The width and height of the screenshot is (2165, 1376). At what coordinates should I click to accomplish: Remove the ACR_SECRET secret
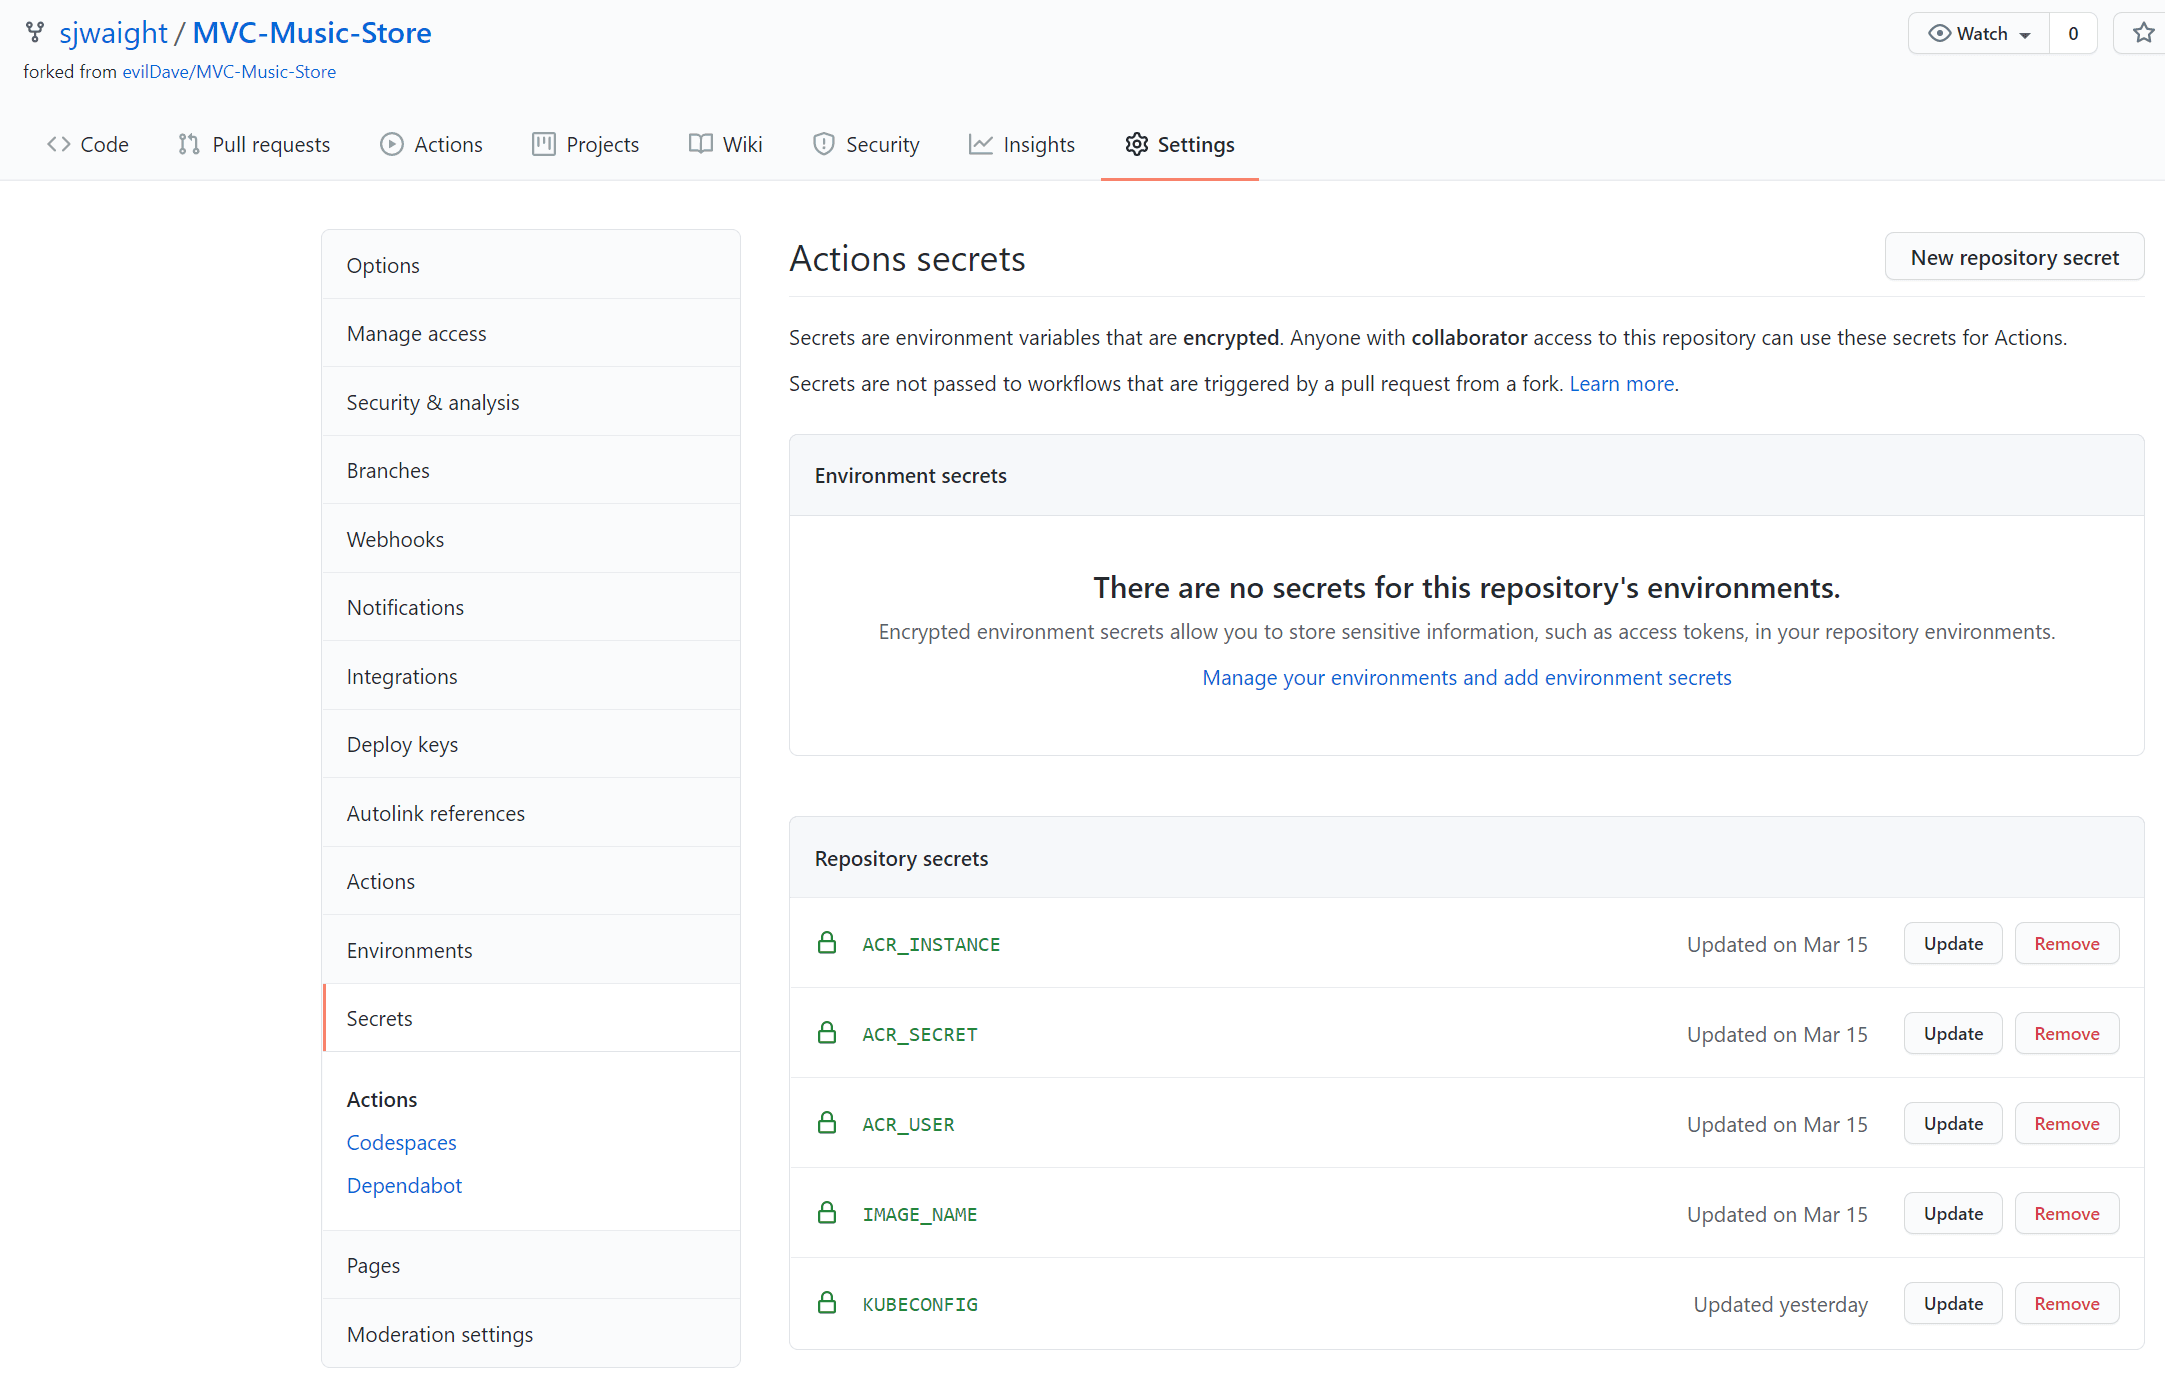[x=2066, y=1033]
